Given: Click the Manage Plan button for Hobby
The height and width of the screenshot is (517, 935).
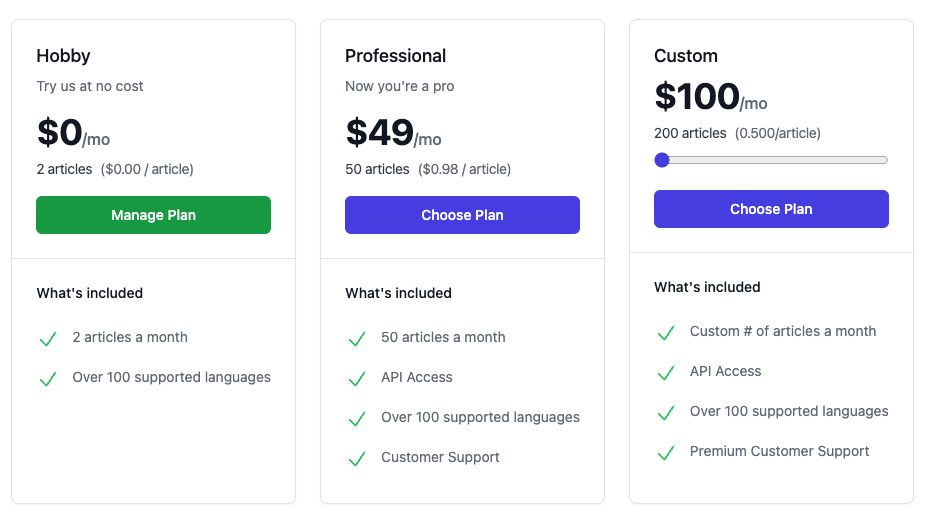Looking at the screenshot, I should tap(153, 215).
